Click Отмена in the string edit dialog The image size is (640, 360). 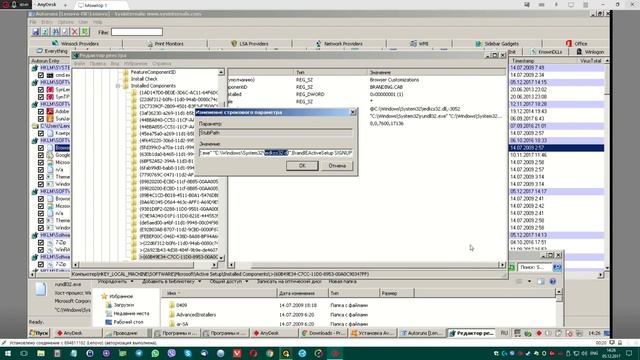tap(337, 166)
